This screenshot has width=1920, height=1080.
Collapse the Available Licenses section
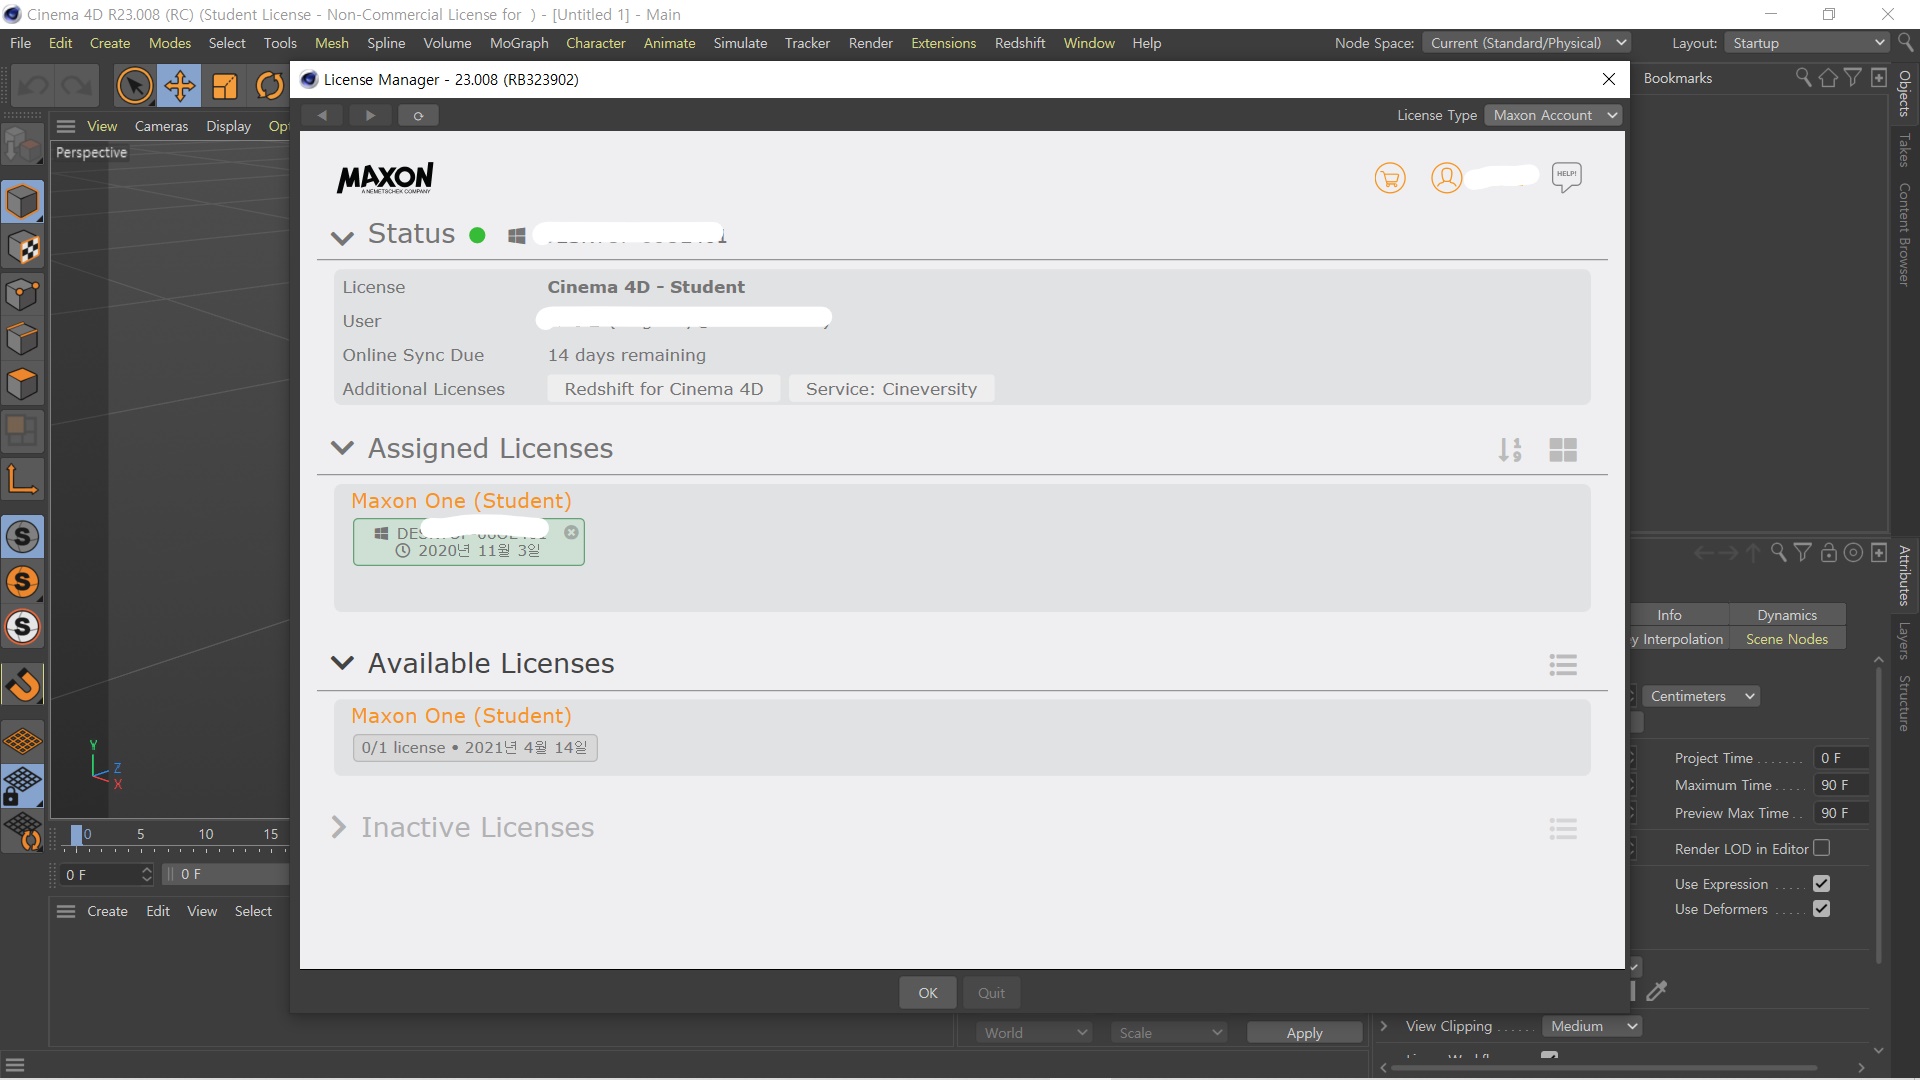tap(342, 663)
